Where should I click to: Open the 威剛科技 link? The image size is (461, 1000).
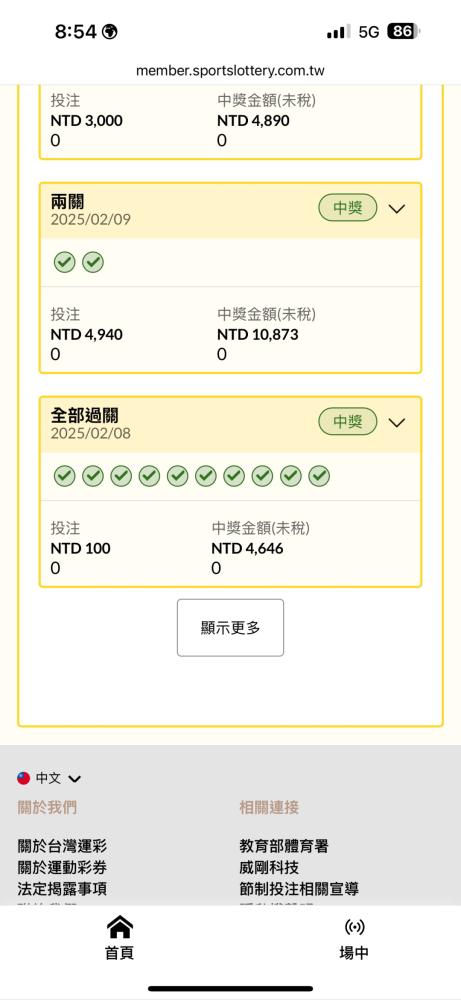pos(269,867)
